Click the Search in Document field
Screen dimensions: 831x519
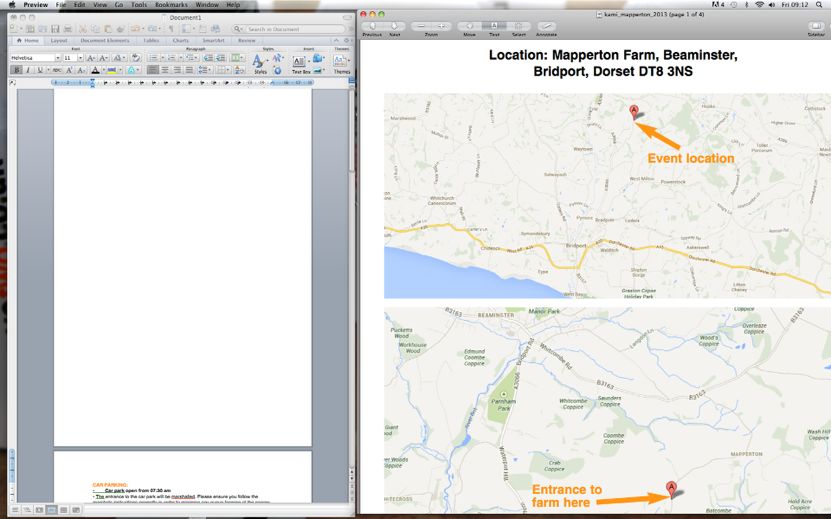289,29
